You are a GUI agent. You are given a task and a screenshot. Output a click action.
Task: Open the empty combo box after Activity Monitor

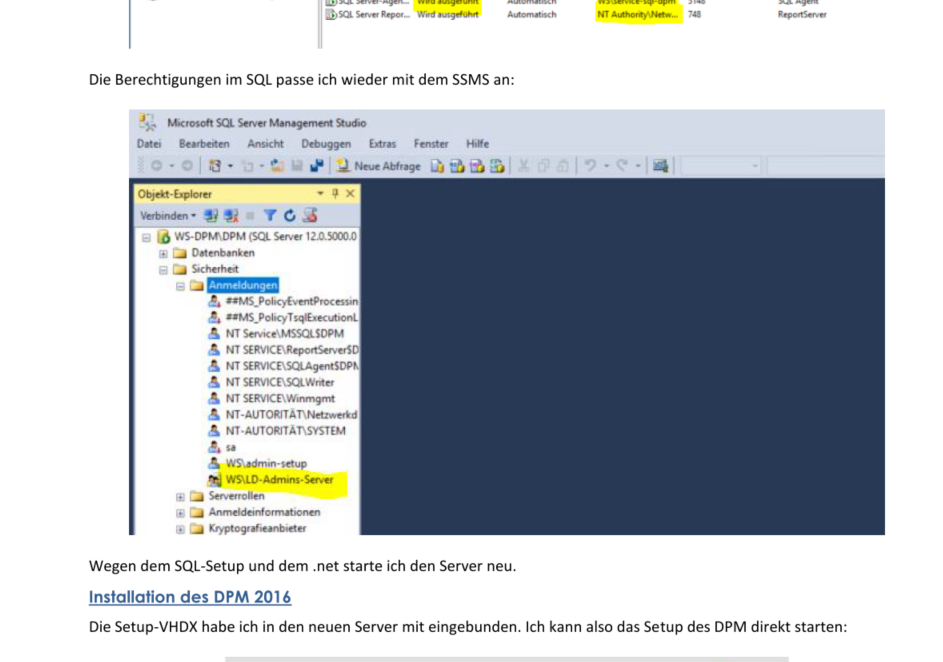(x=720, y=166)
